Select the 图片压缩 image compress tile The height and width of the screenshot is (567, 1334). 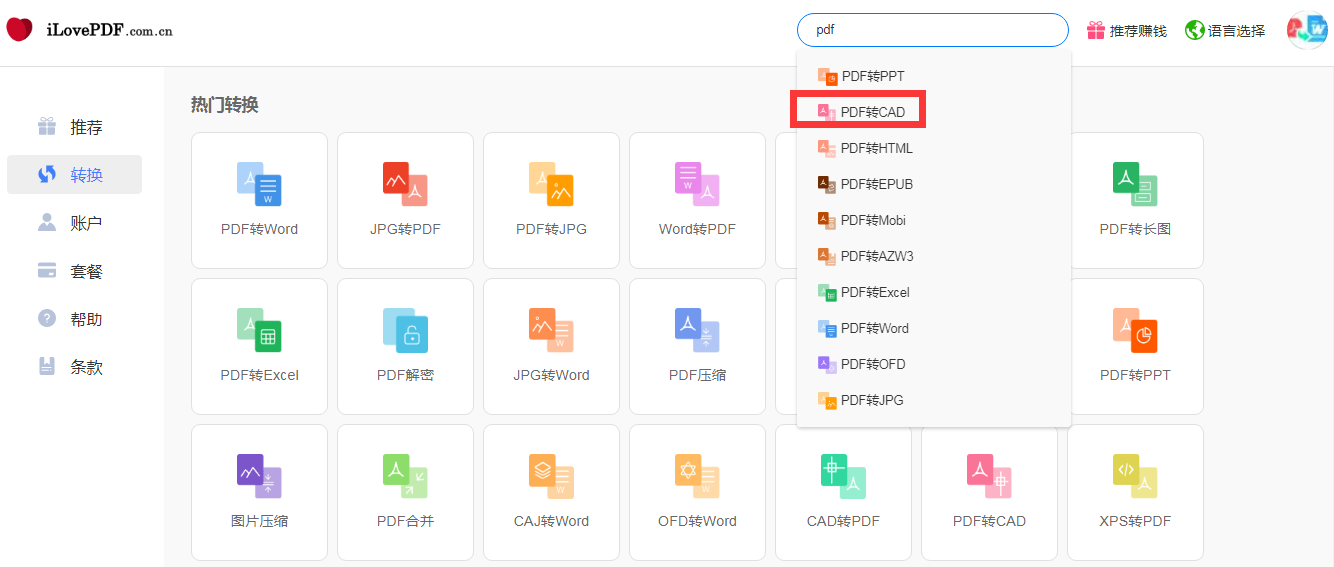(x=259, y=477)
